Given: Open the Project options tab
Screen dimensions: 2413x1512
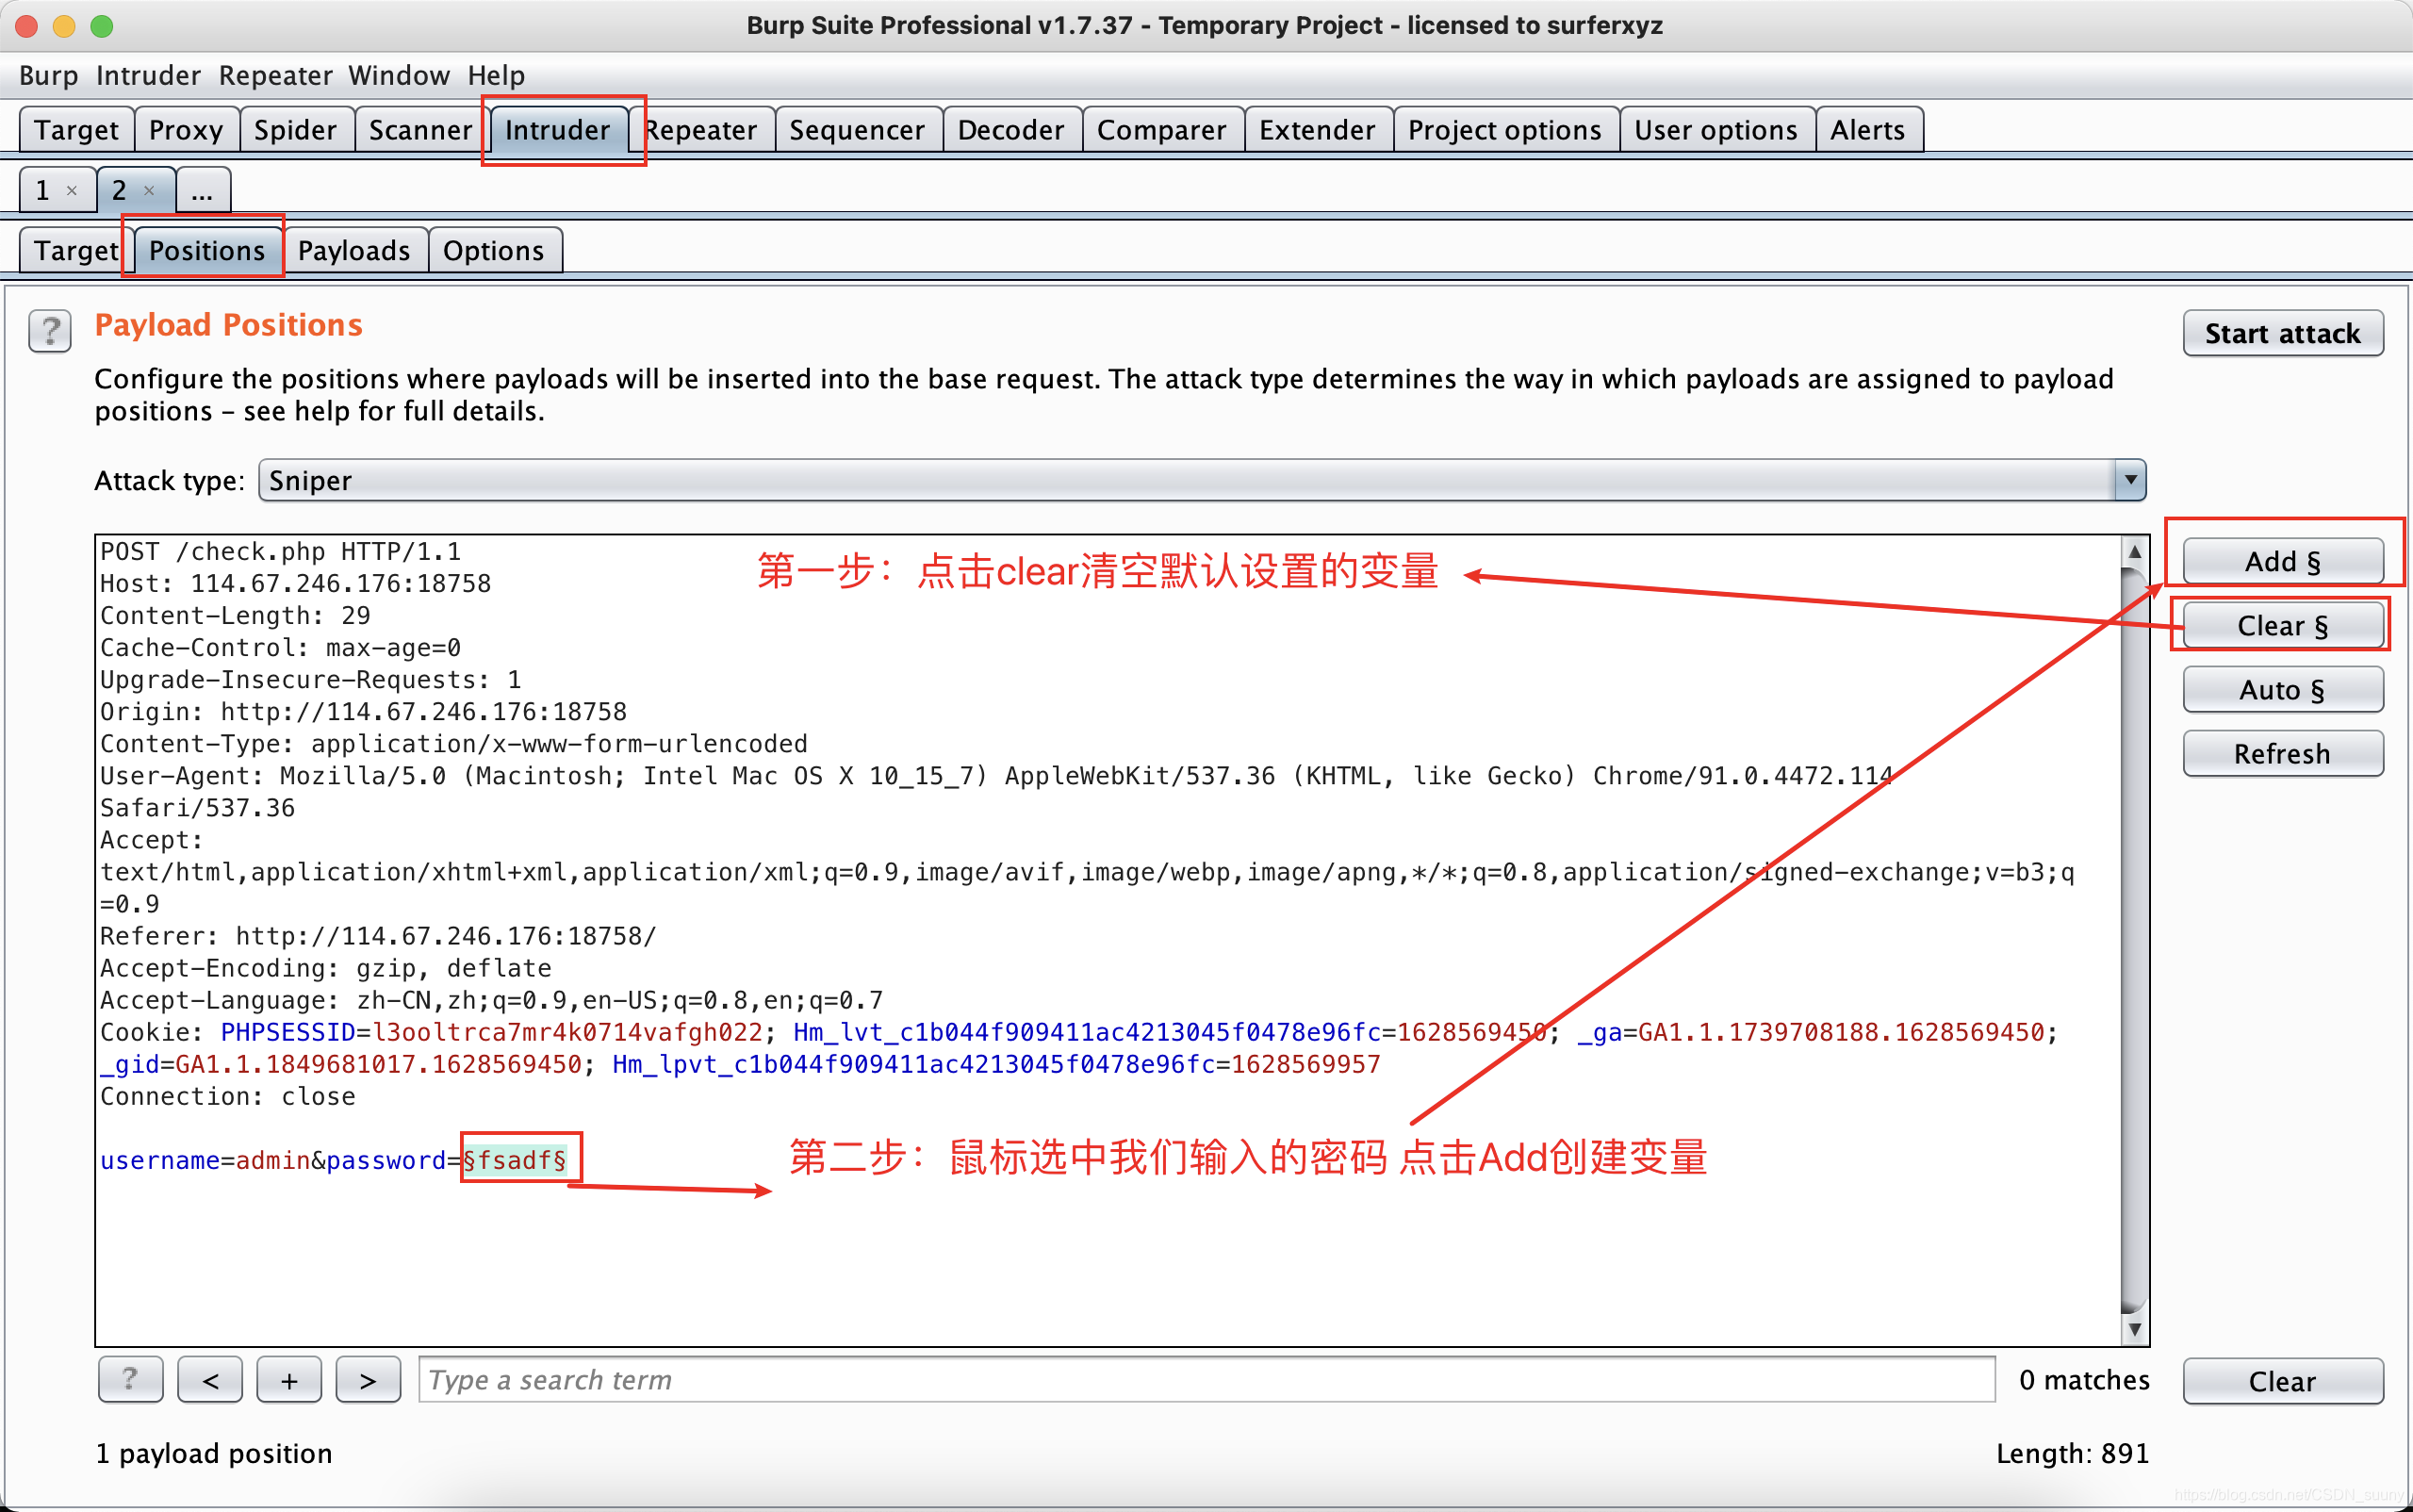Looking at the screenshot, I should pos(1505,130).
